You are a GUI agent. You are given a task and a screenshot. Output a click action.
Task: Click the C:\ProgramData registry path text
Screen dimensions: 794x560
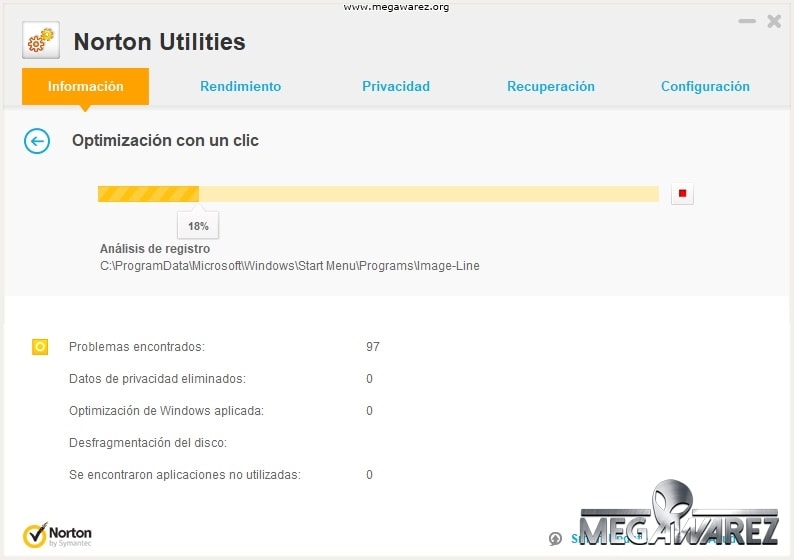pos(290,266)
